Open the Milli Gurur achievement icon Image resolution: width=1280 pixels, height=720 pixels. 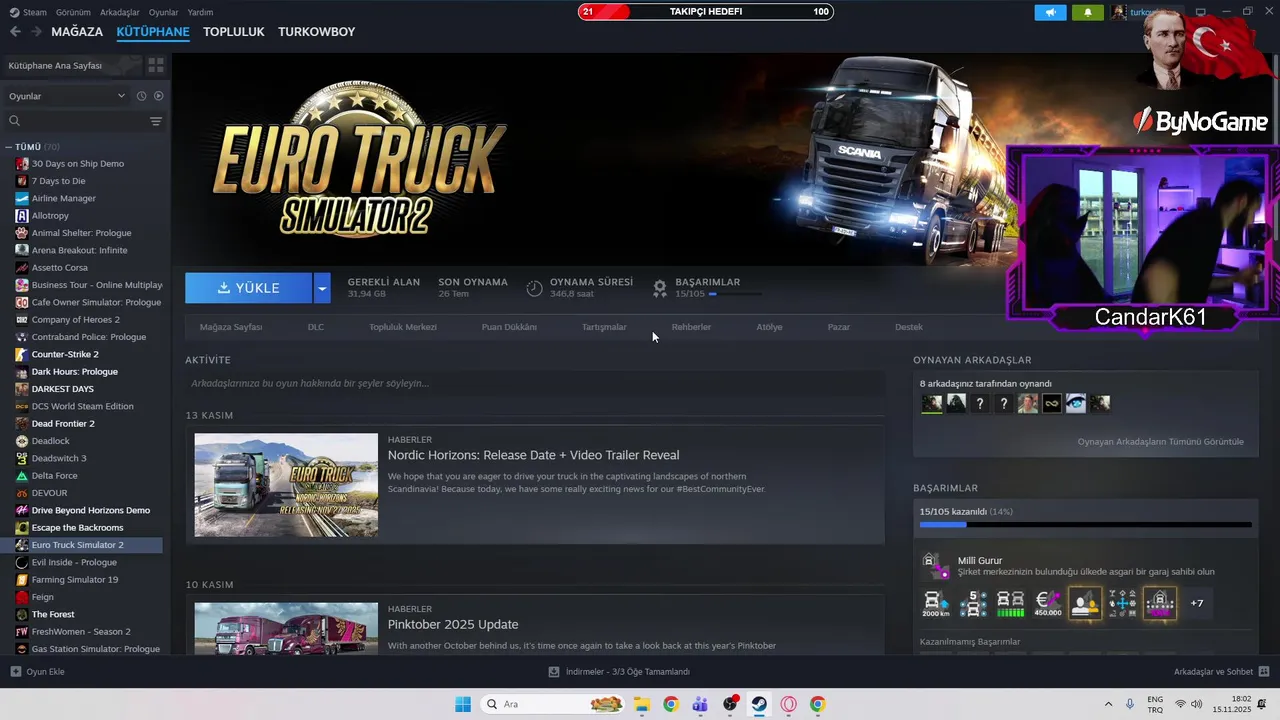click(935, 566)
